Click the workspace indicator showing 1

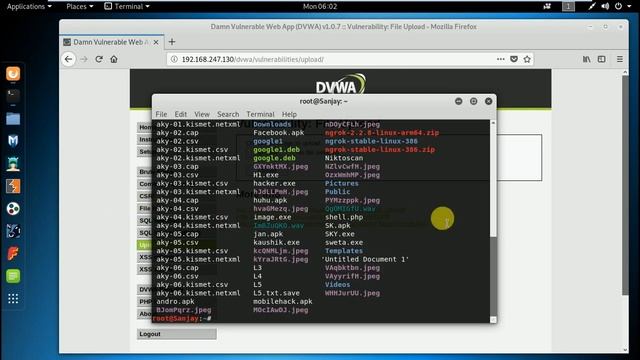(568, 6)
